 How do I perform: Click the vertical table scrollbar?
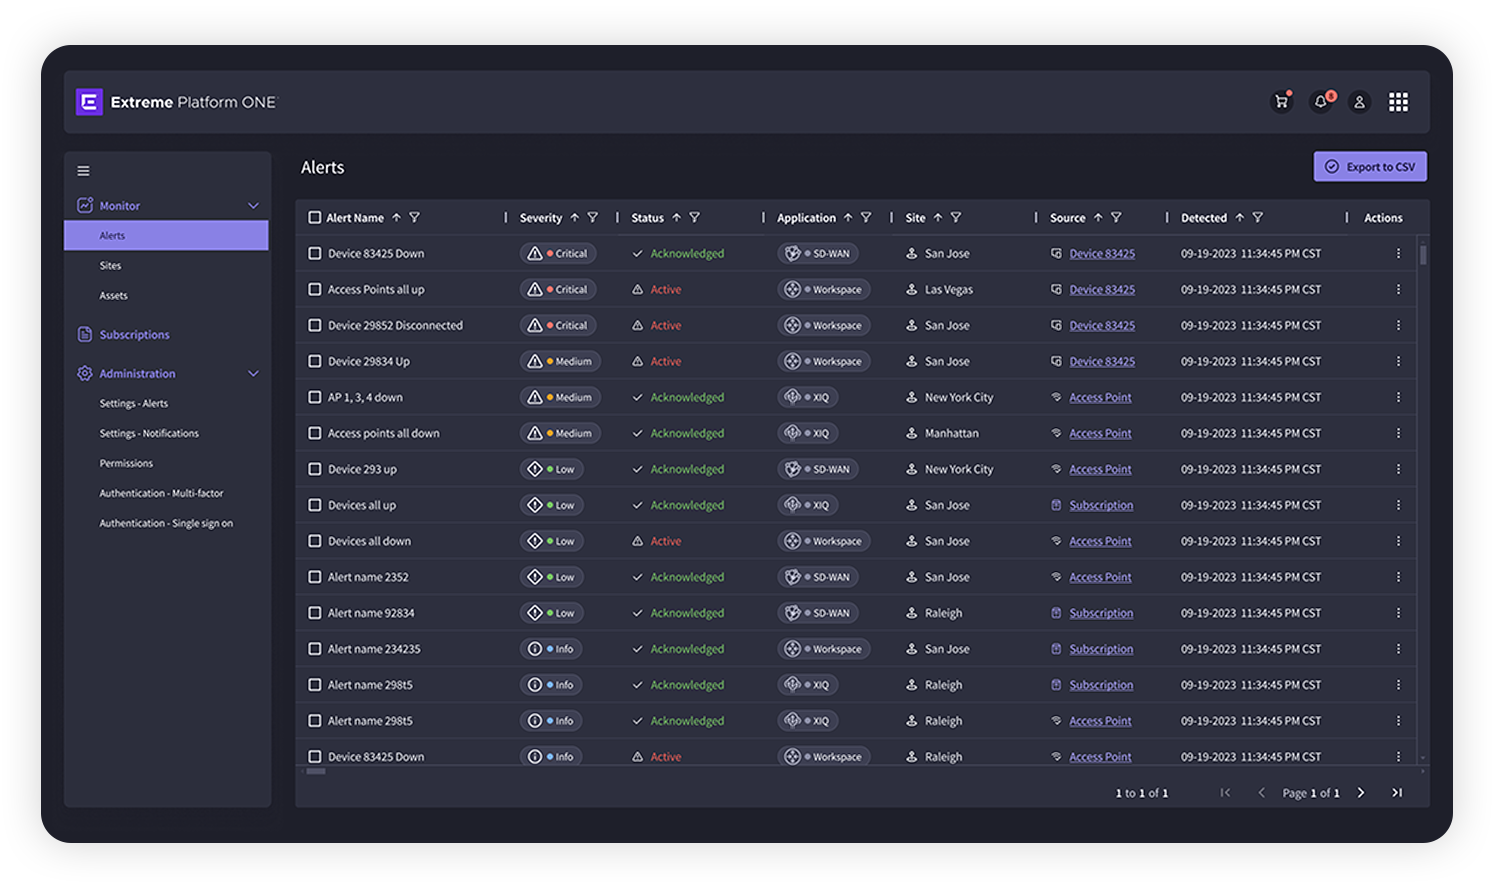(x=1423, y=254)
